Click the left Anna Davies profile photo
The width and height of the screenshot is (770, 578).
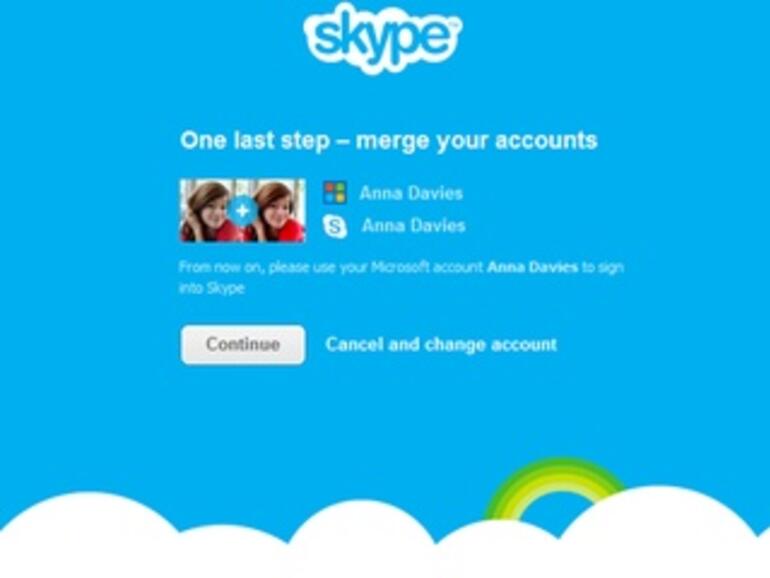click(x=211, y=211)
